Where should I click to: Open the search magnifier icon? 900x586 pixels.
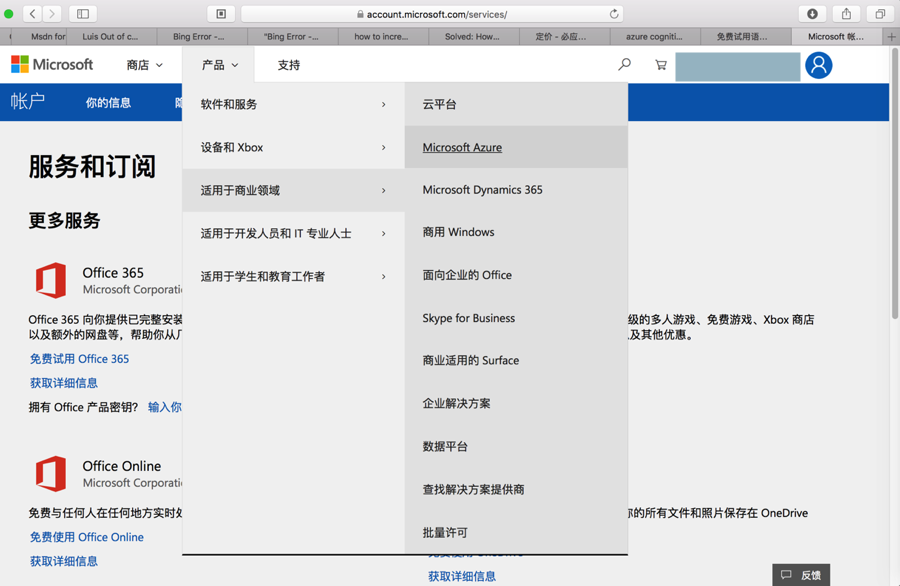[624, 64]
